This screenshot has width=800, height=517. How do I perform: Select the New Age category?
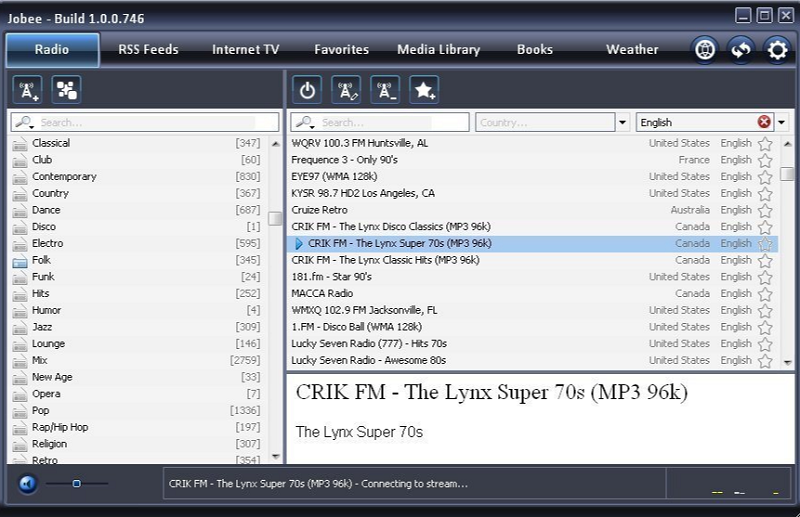137,377
